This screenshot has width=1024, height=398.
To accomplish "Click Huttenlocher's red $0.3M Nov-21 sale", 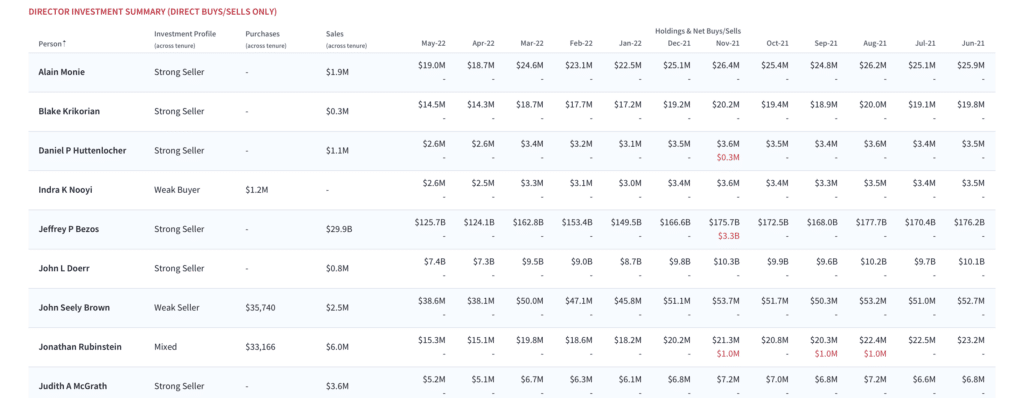I will [x=728, y=158].
